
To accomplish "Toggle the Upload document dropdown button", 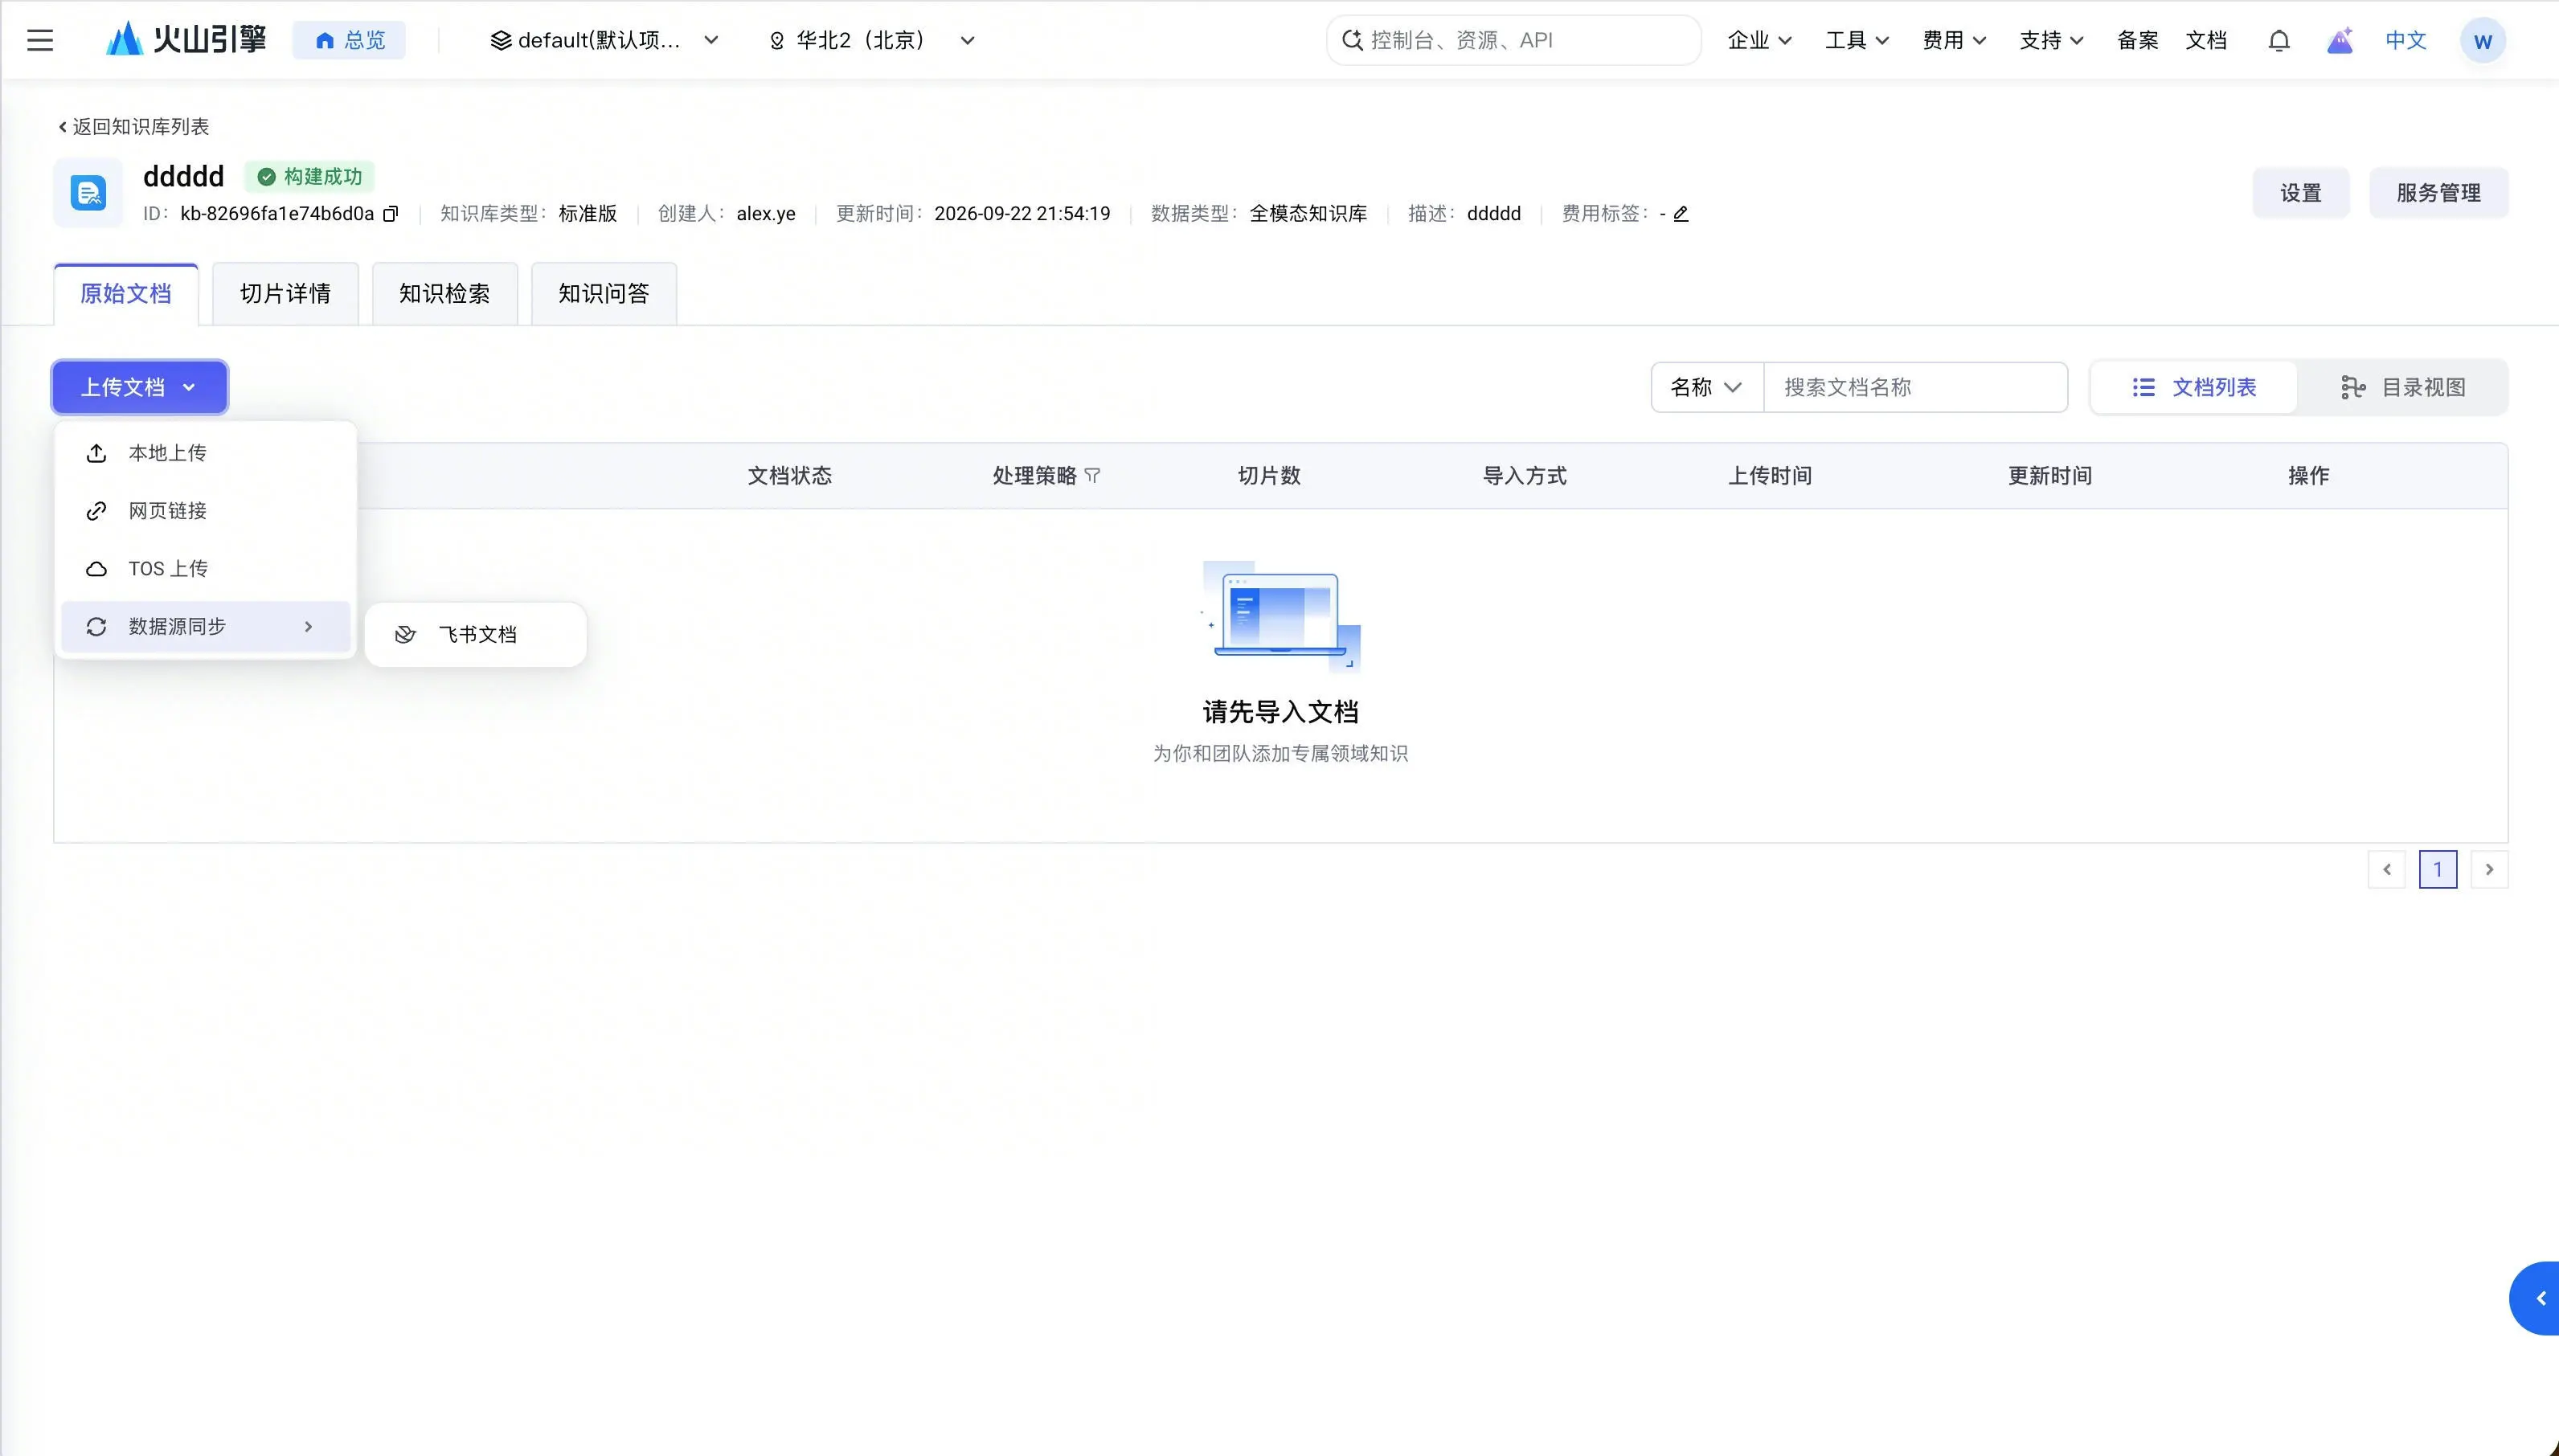I will coord(140,388).
